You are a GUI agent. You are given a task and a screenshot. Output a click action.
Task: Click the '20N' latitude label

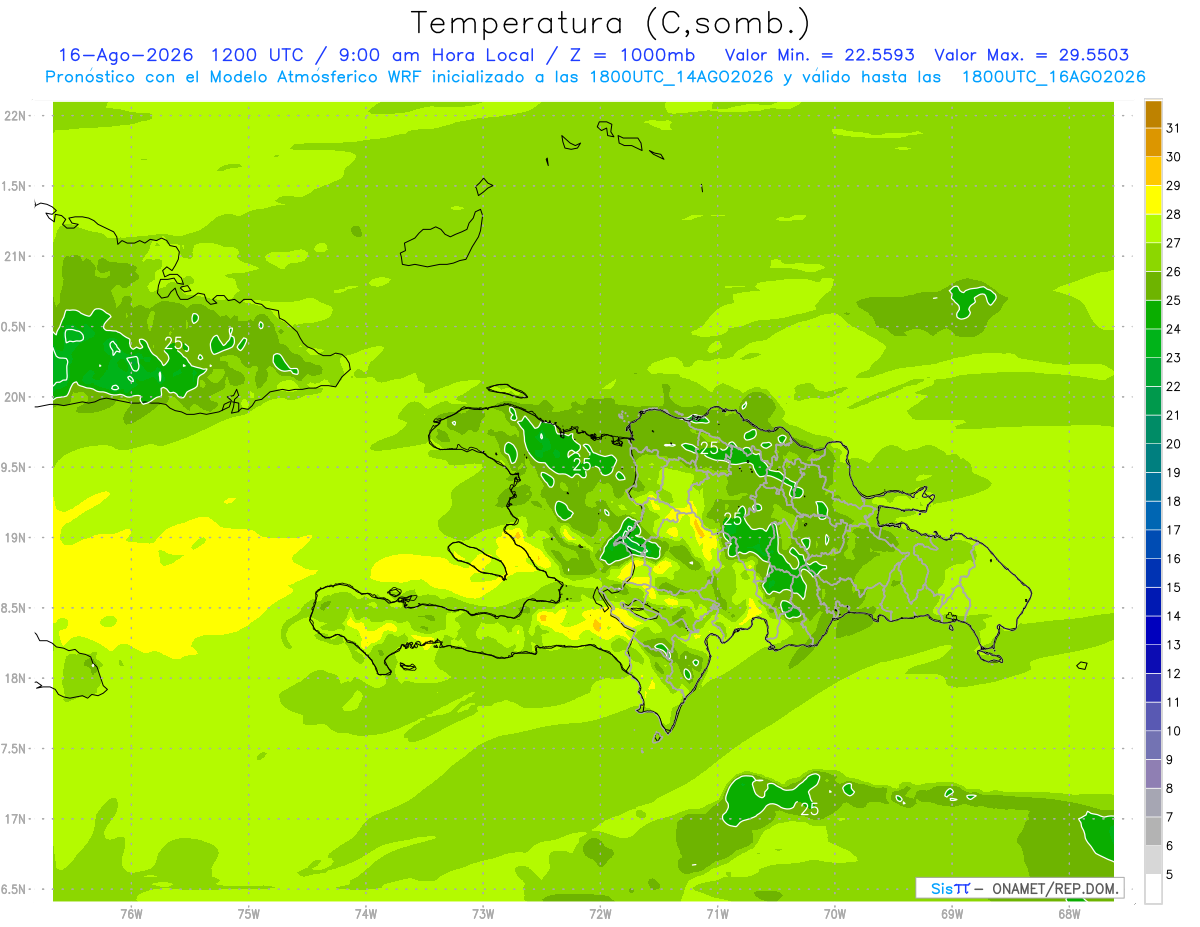14,397
